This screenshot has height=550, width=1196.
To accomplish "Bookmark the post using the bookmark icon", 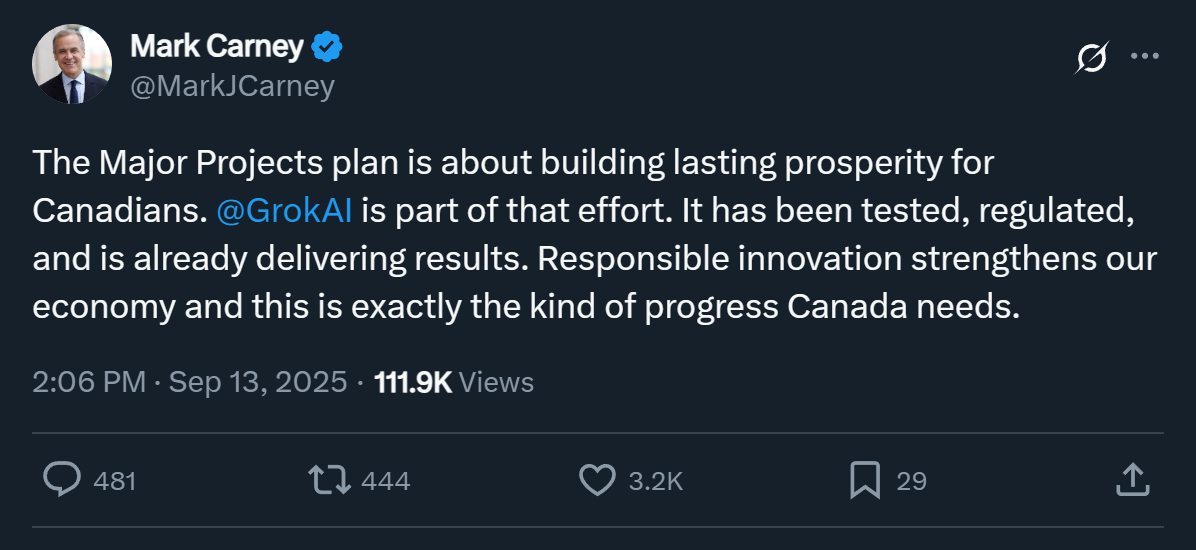I will pyautogui.click(x=864, y=480).
